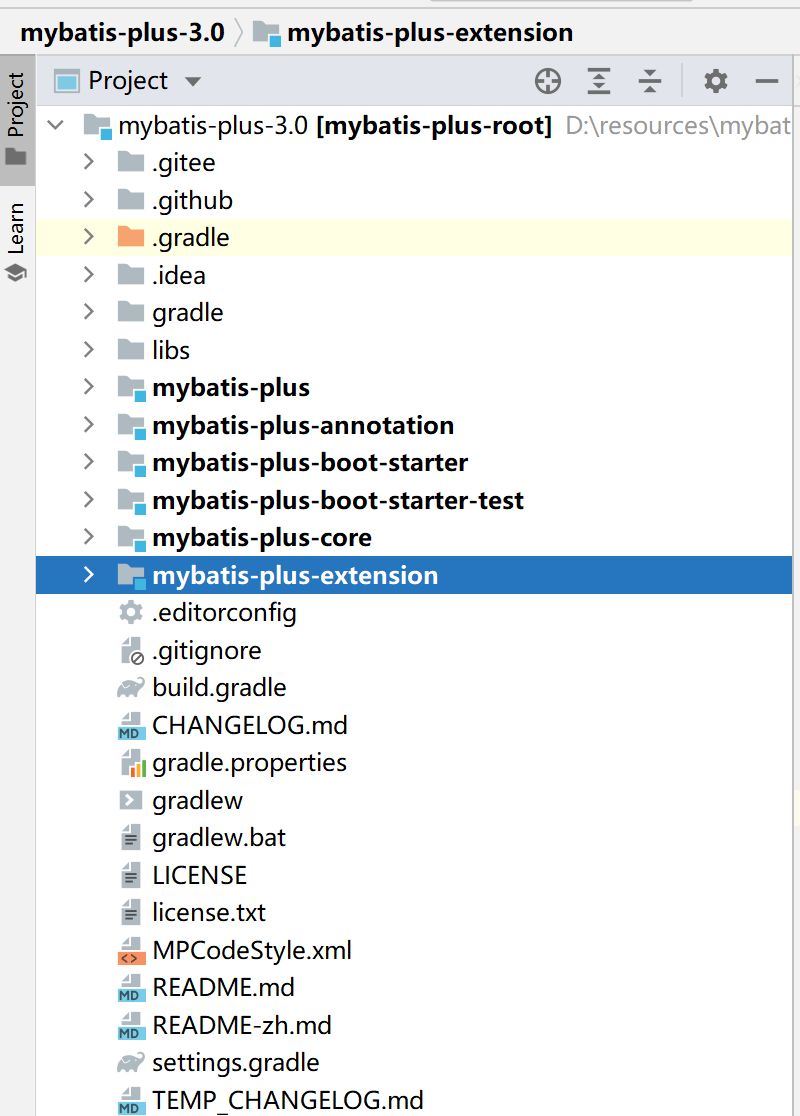Click the .gitee folder icon

pos(131,162)
